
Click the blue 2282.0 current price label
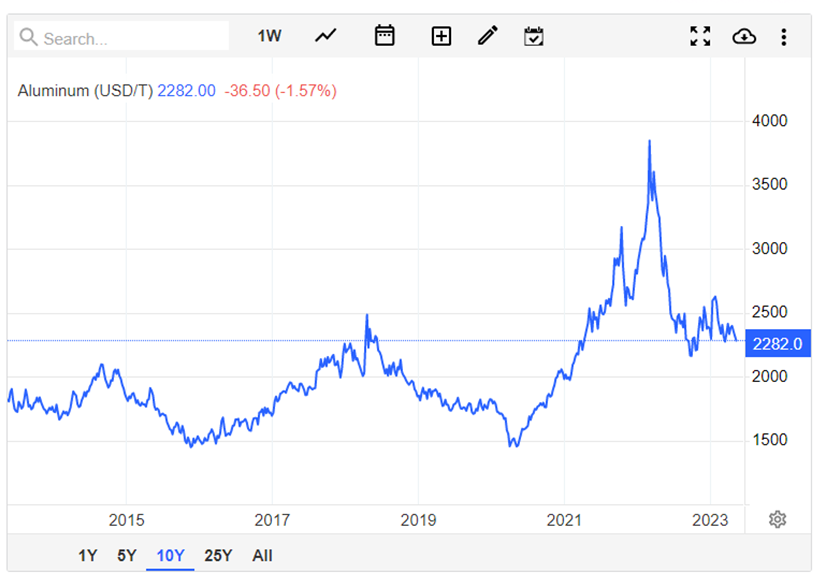click(x=779, y=344)
